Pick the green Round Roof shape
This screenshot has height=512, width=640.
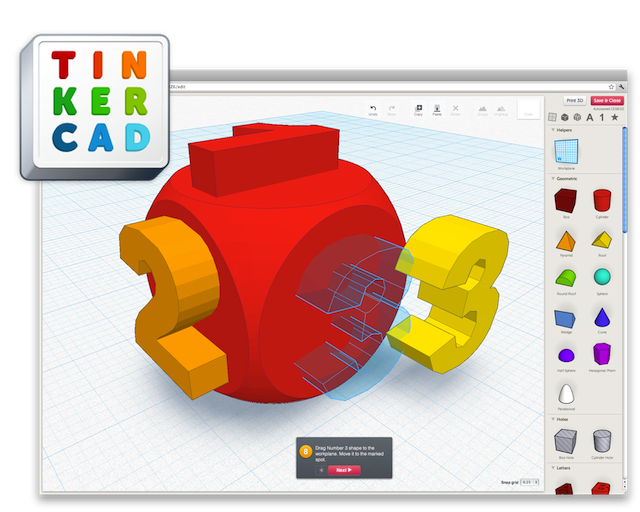pos(566,278)
